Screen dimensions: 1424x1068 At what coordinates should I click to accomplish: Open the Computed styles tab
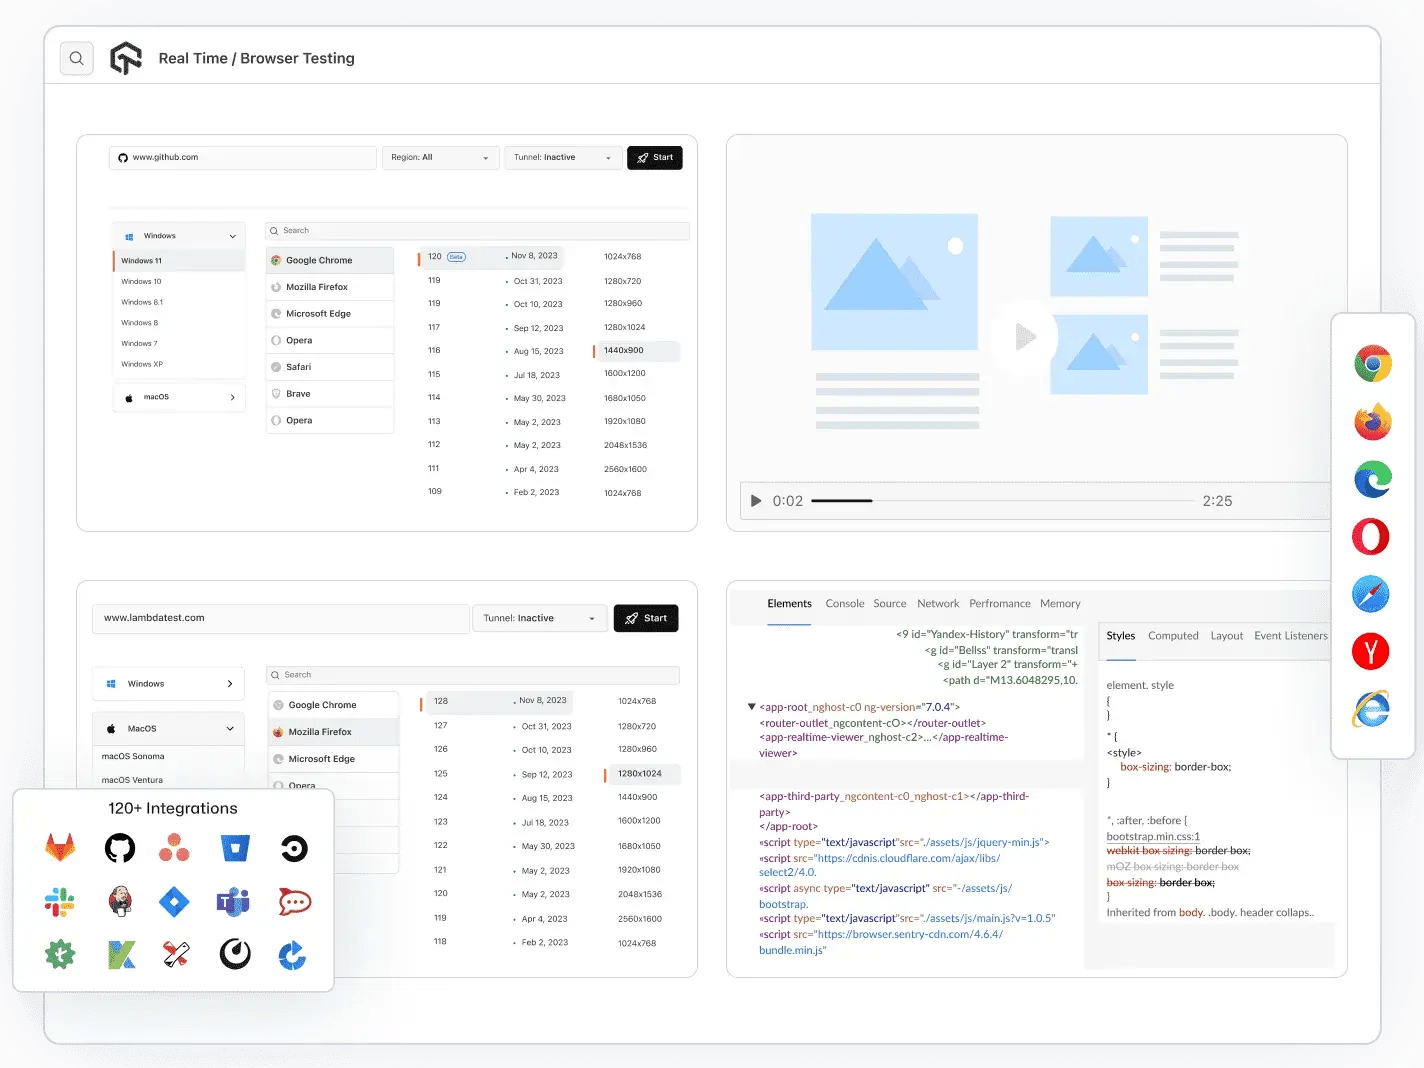coord(1173,635)
